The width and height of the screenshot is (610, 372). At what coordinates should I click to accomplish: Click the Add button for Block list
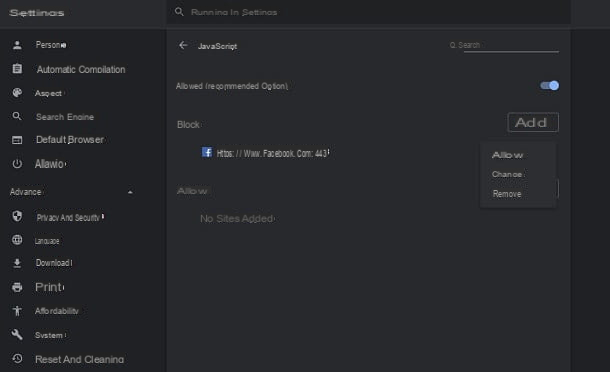533,123
